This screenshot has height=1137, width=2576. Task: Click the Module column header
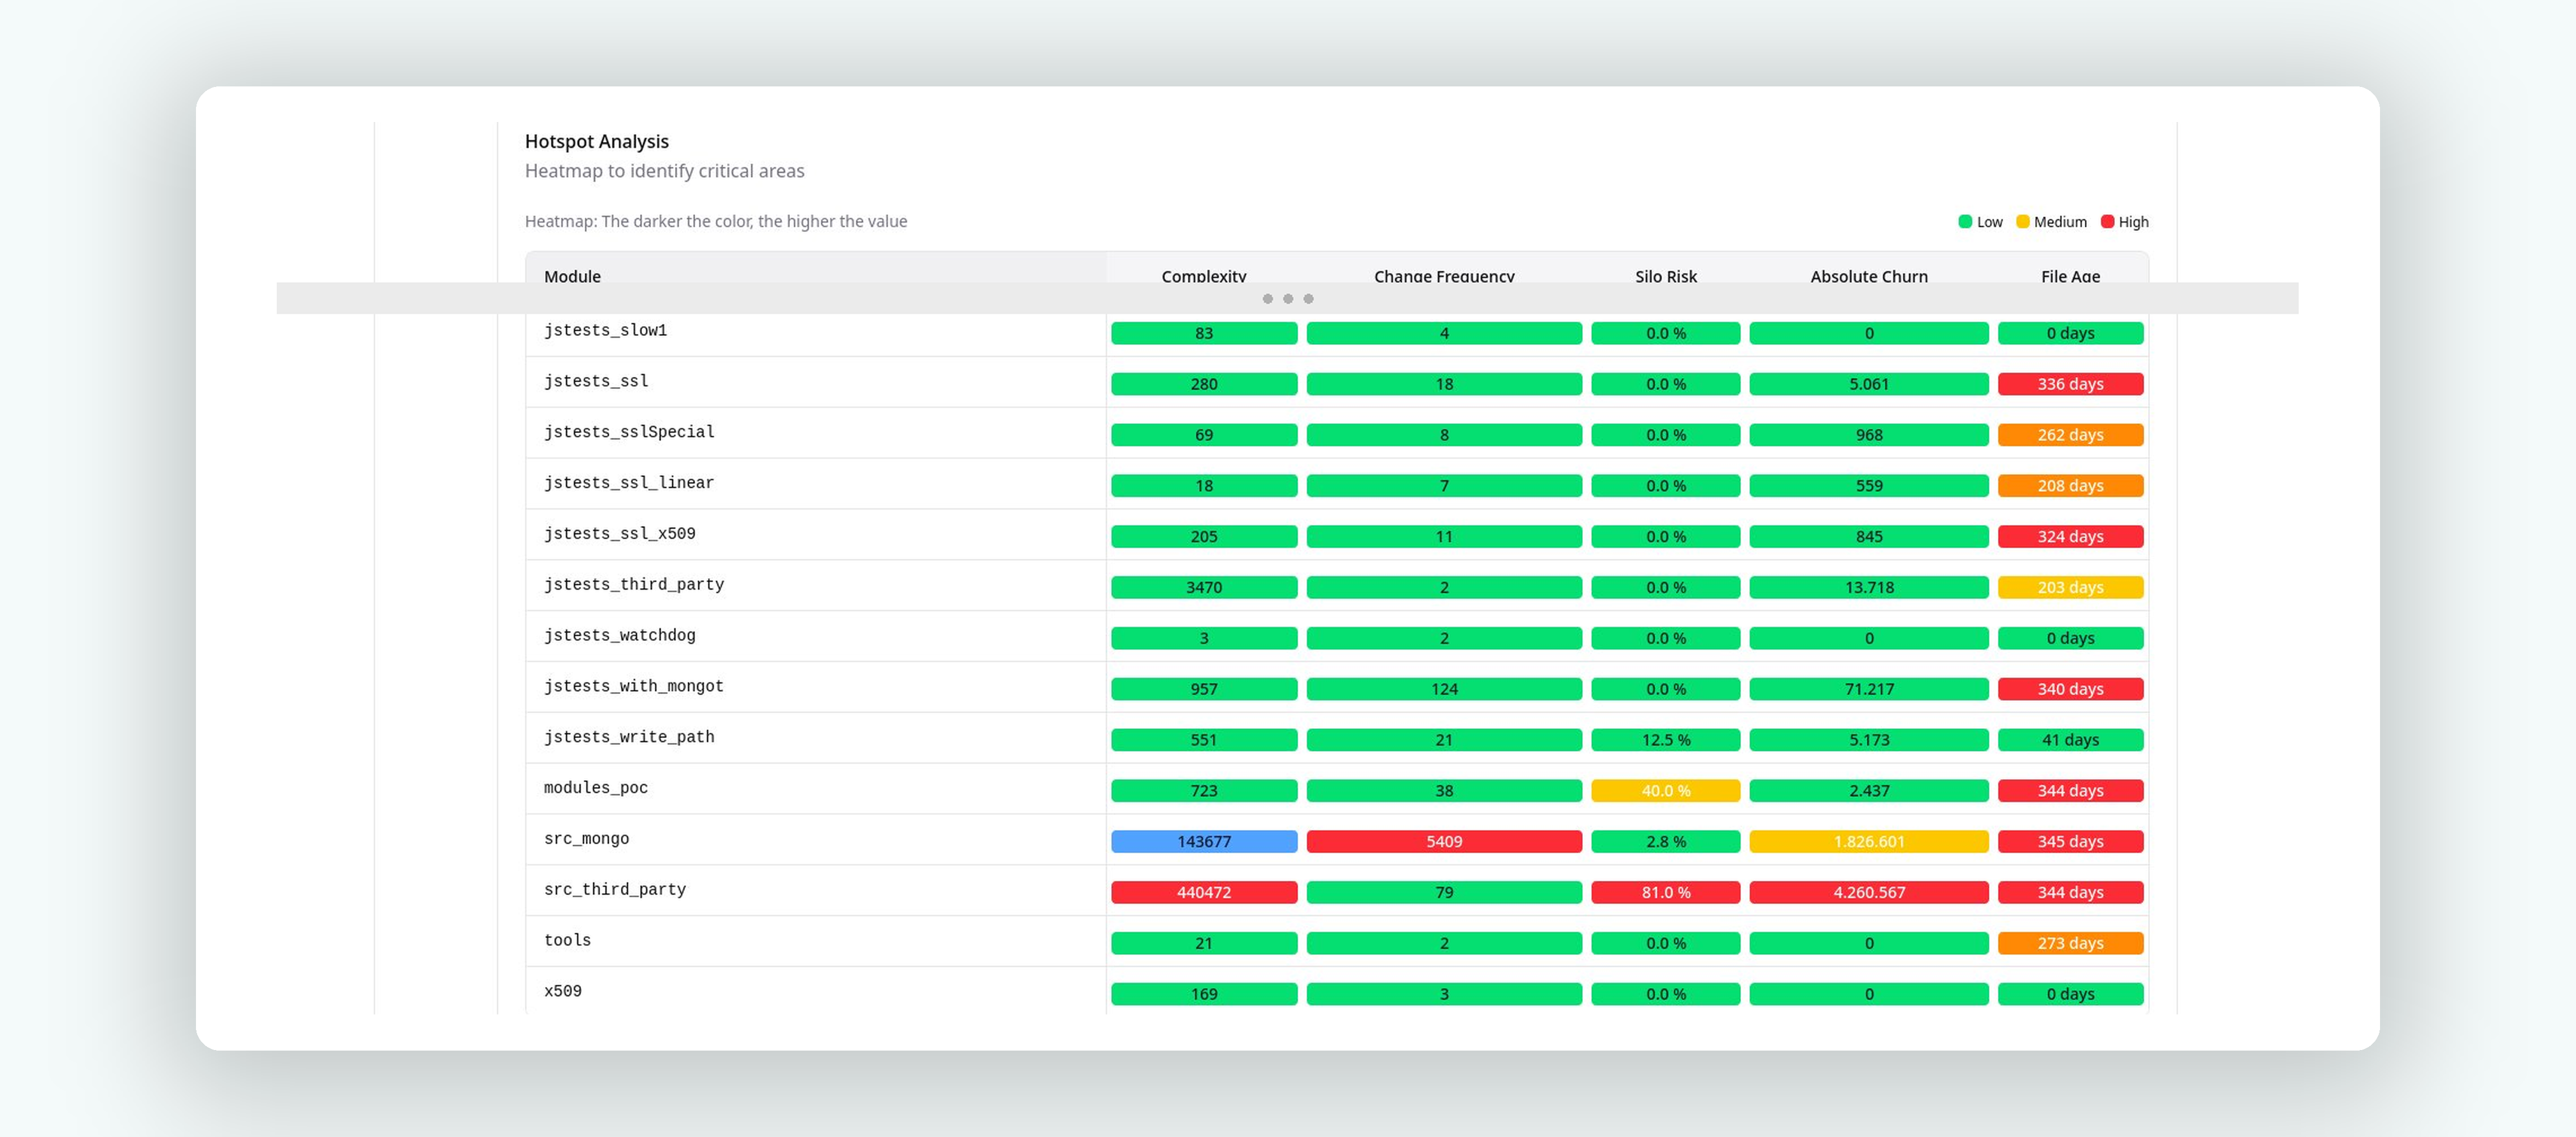point(572,275)
